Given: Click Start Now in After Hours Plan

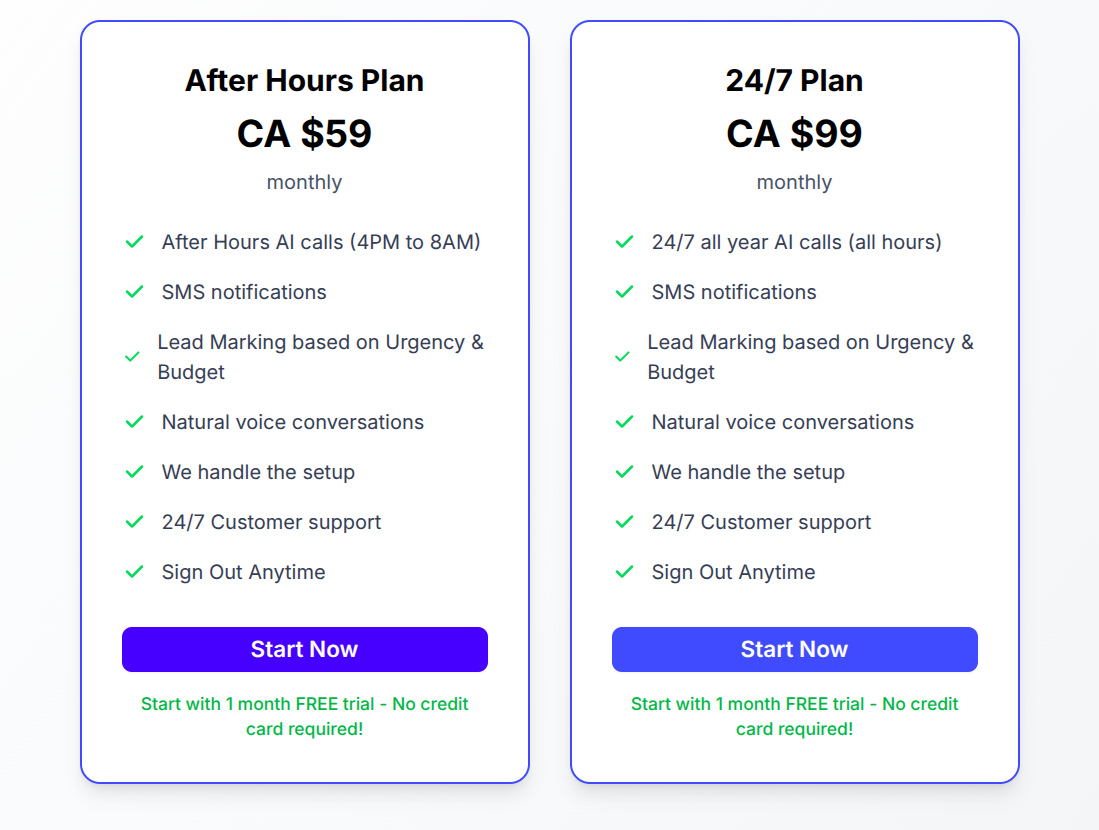Looking at the screenshot, I should [304, 649].
